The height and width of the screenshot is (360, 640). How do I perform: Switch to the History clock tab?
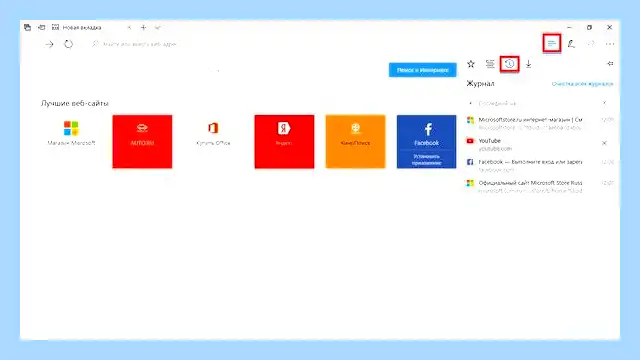[509, 64]
